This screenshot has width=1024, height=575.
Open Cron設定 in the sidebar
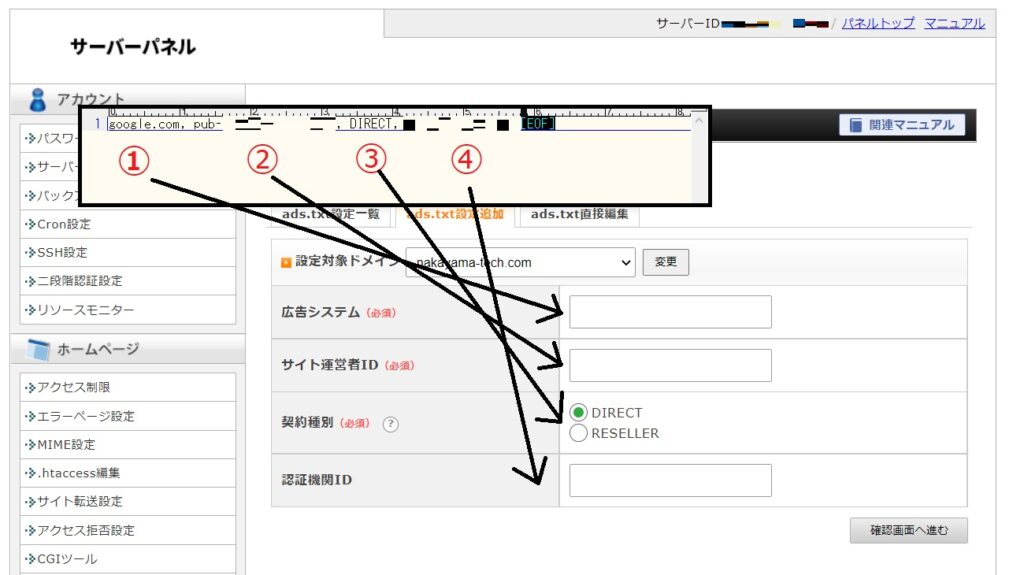[63, 224]
